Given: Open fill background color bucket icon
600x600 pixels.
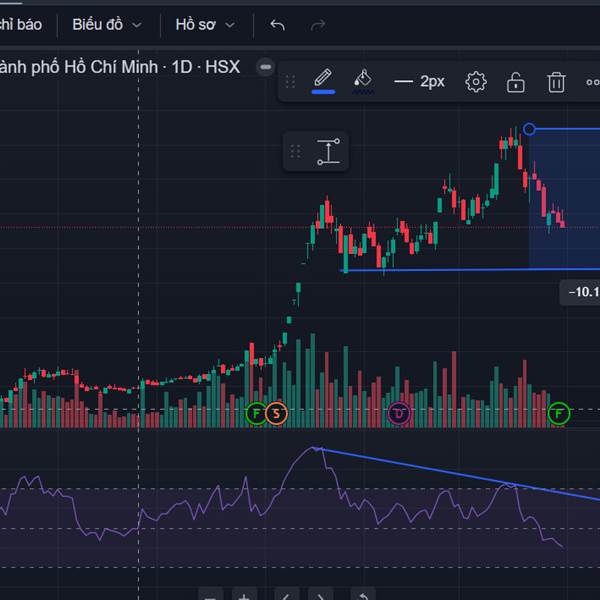Looking at the screenshot, I should click(364, 81).
